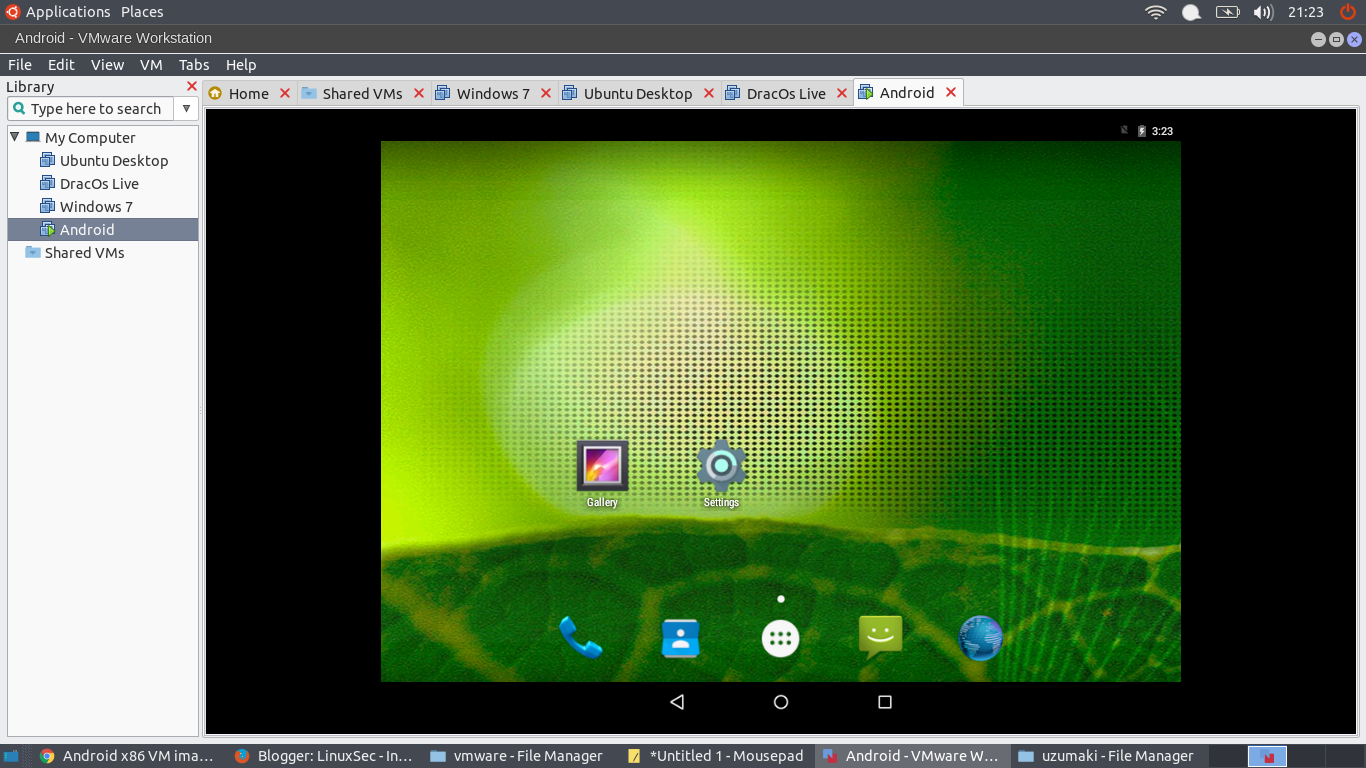Open the library search dropdown arrow
This screenshot has width=1366, height=768.
click(186, 108)
